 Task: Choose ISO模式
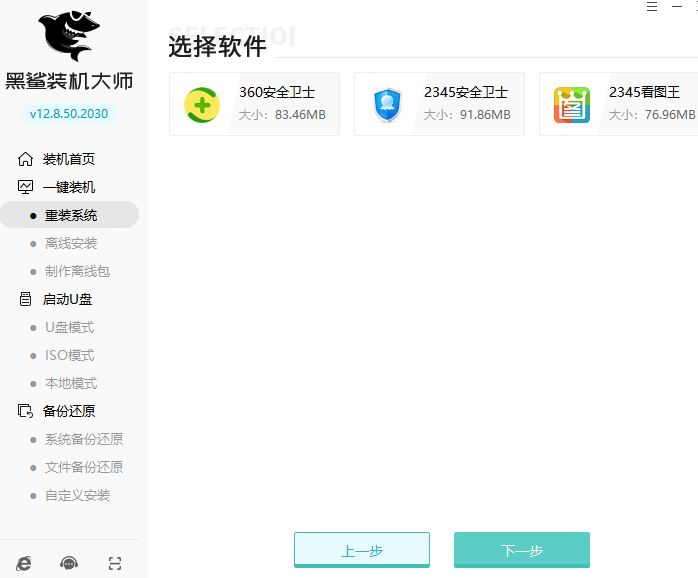pos(69,355)
